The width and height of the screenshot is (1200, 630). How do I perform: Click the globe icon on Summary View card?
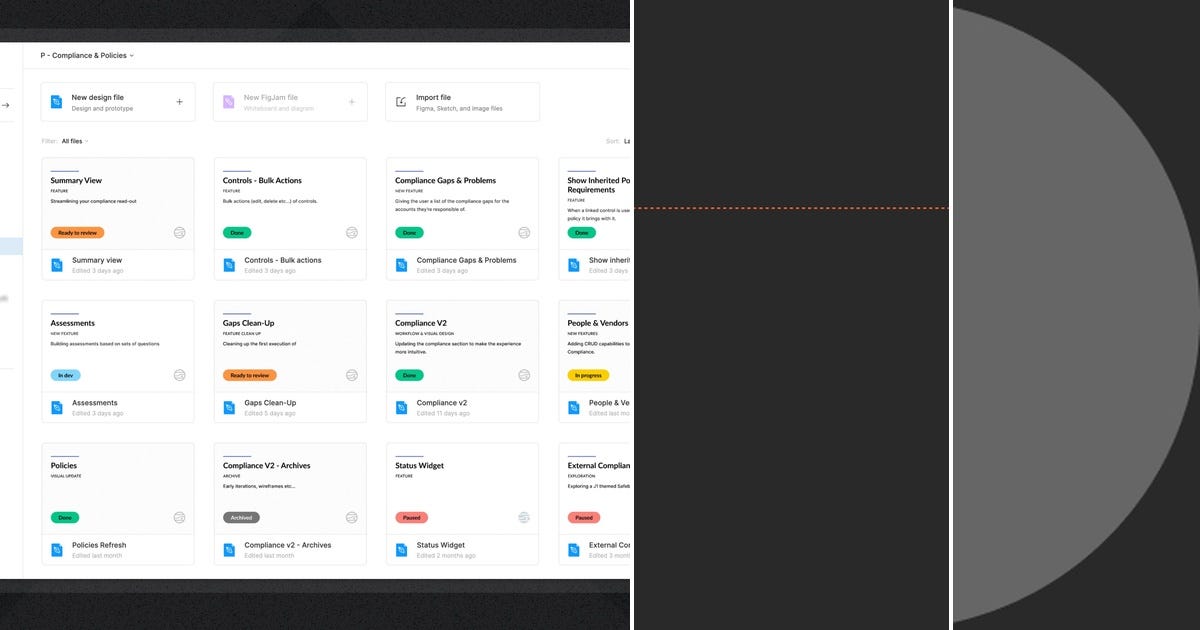point(179,232)
